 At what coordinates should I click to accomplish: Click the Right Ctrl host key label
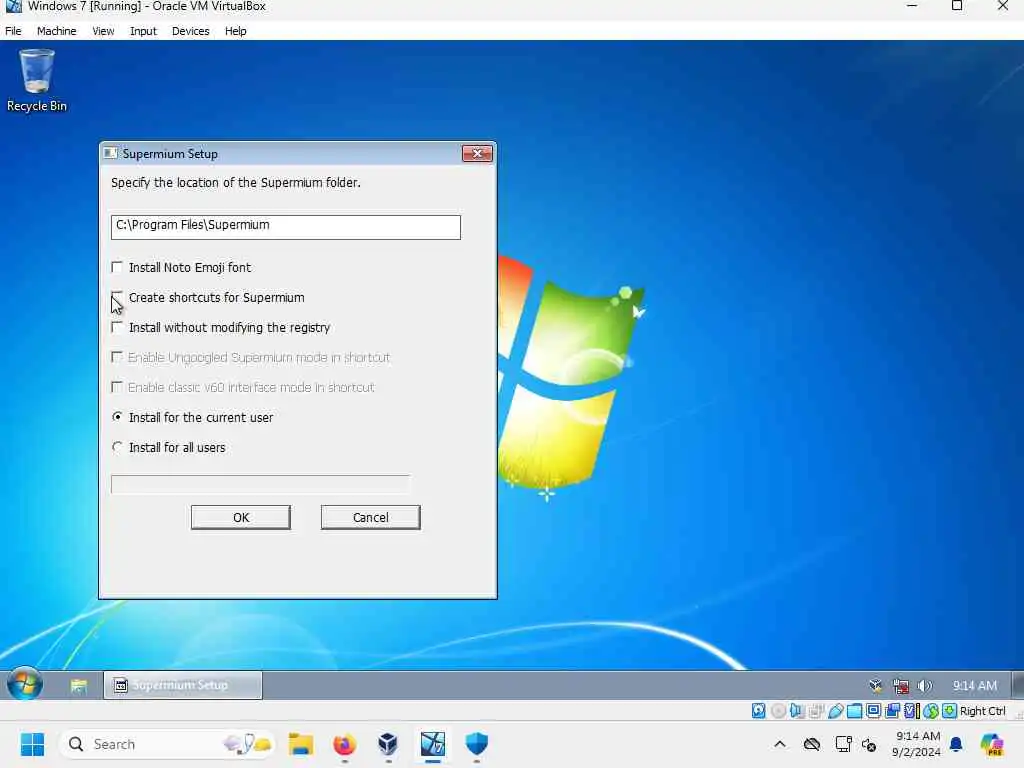click(x=982, y=711)
